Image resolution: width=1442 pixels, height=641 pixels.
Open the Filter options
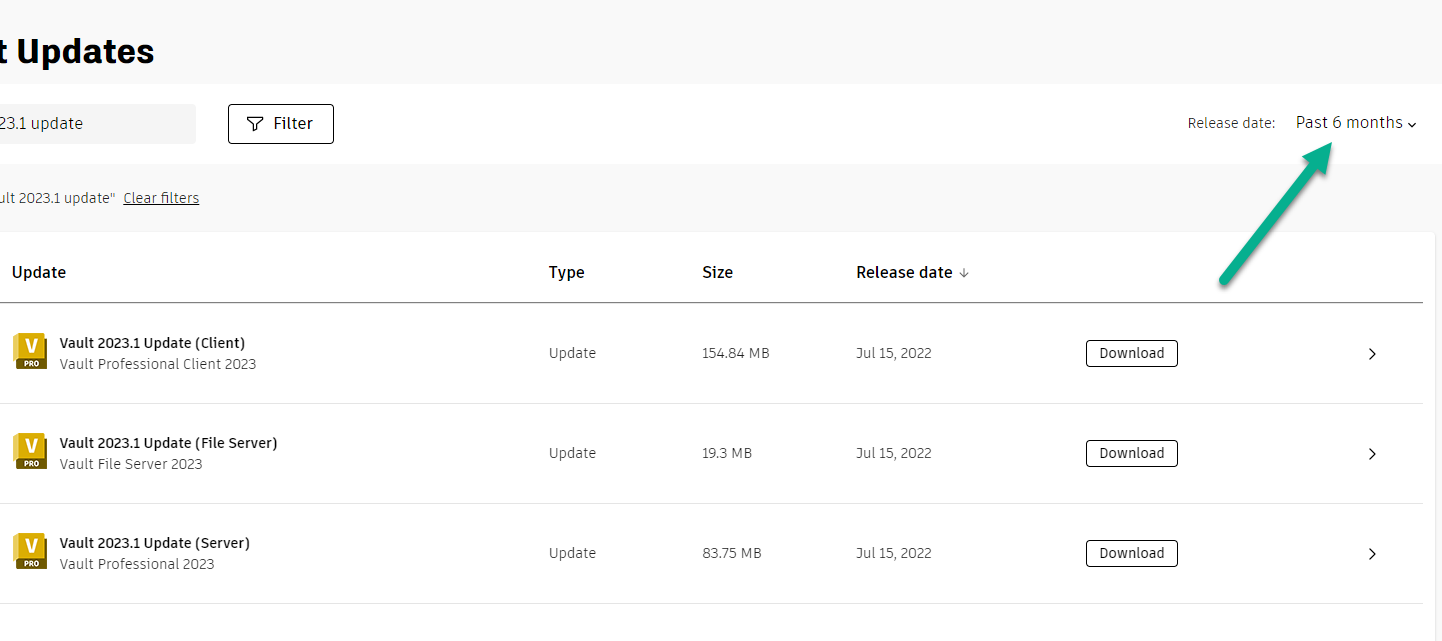click(281, 124)
